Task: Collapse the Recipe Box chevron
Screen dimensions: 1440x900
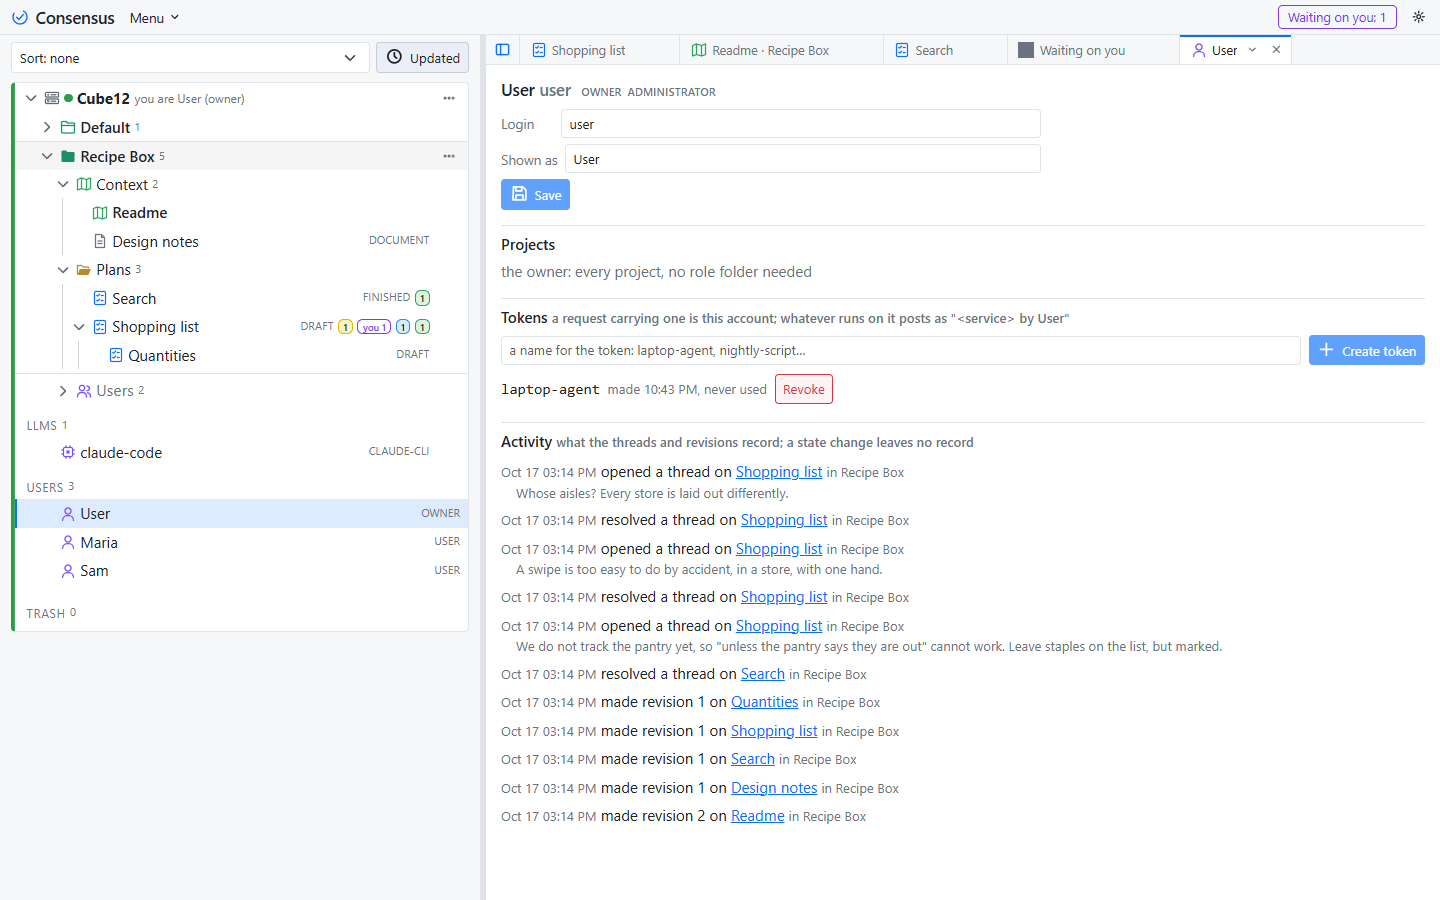Action: point(47,156)
